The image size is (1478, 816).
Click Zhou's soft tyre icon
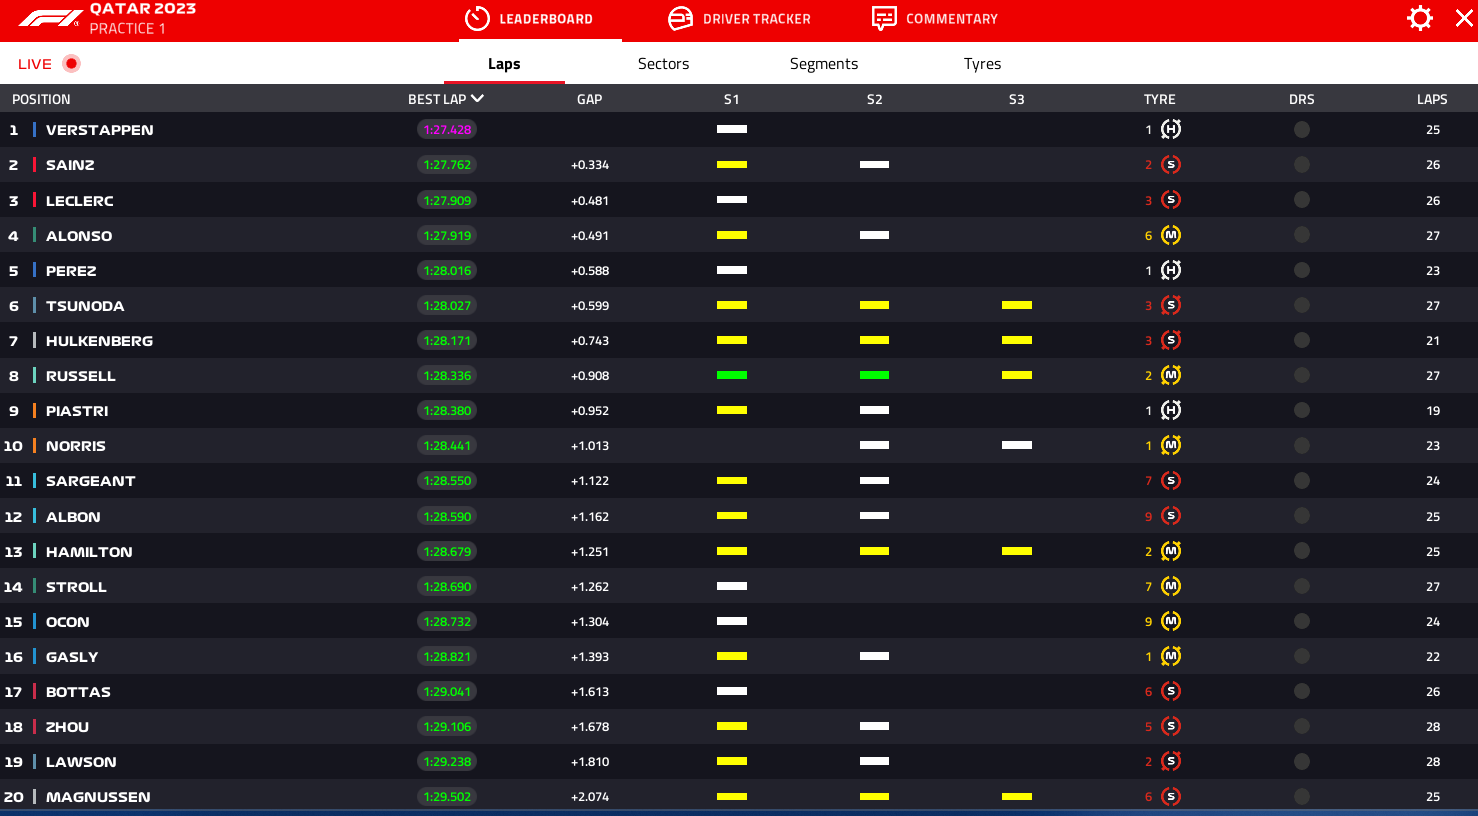[1171, 726]
